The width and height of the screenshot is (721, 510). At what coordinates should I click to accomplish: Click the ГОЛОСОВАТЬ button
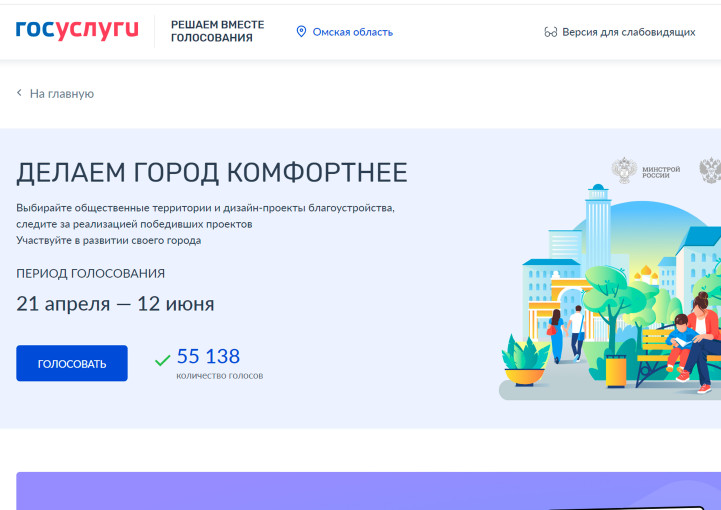click(x=72, y=363)
